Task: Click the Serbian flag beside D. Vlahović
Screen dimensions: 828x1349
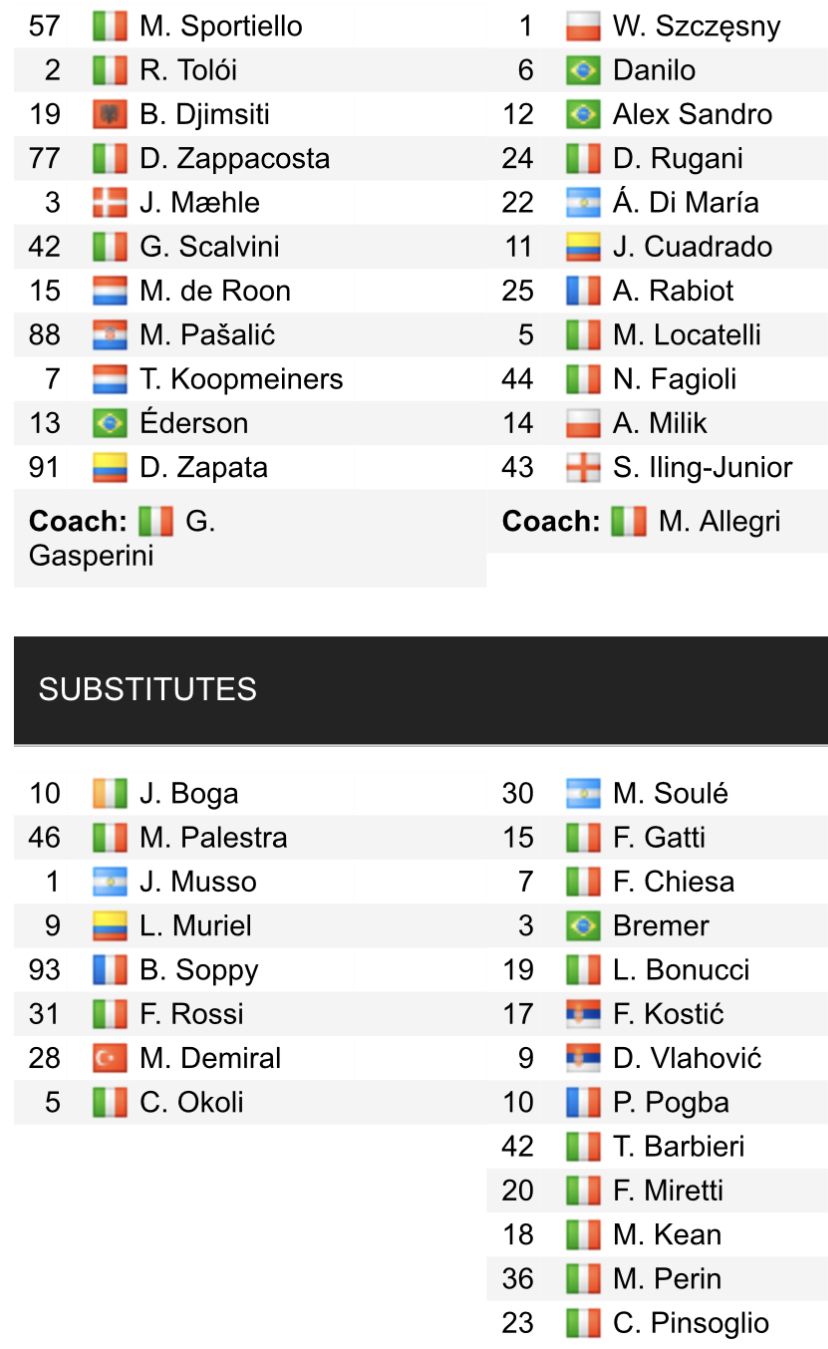Action: [x=582, y=1058]
